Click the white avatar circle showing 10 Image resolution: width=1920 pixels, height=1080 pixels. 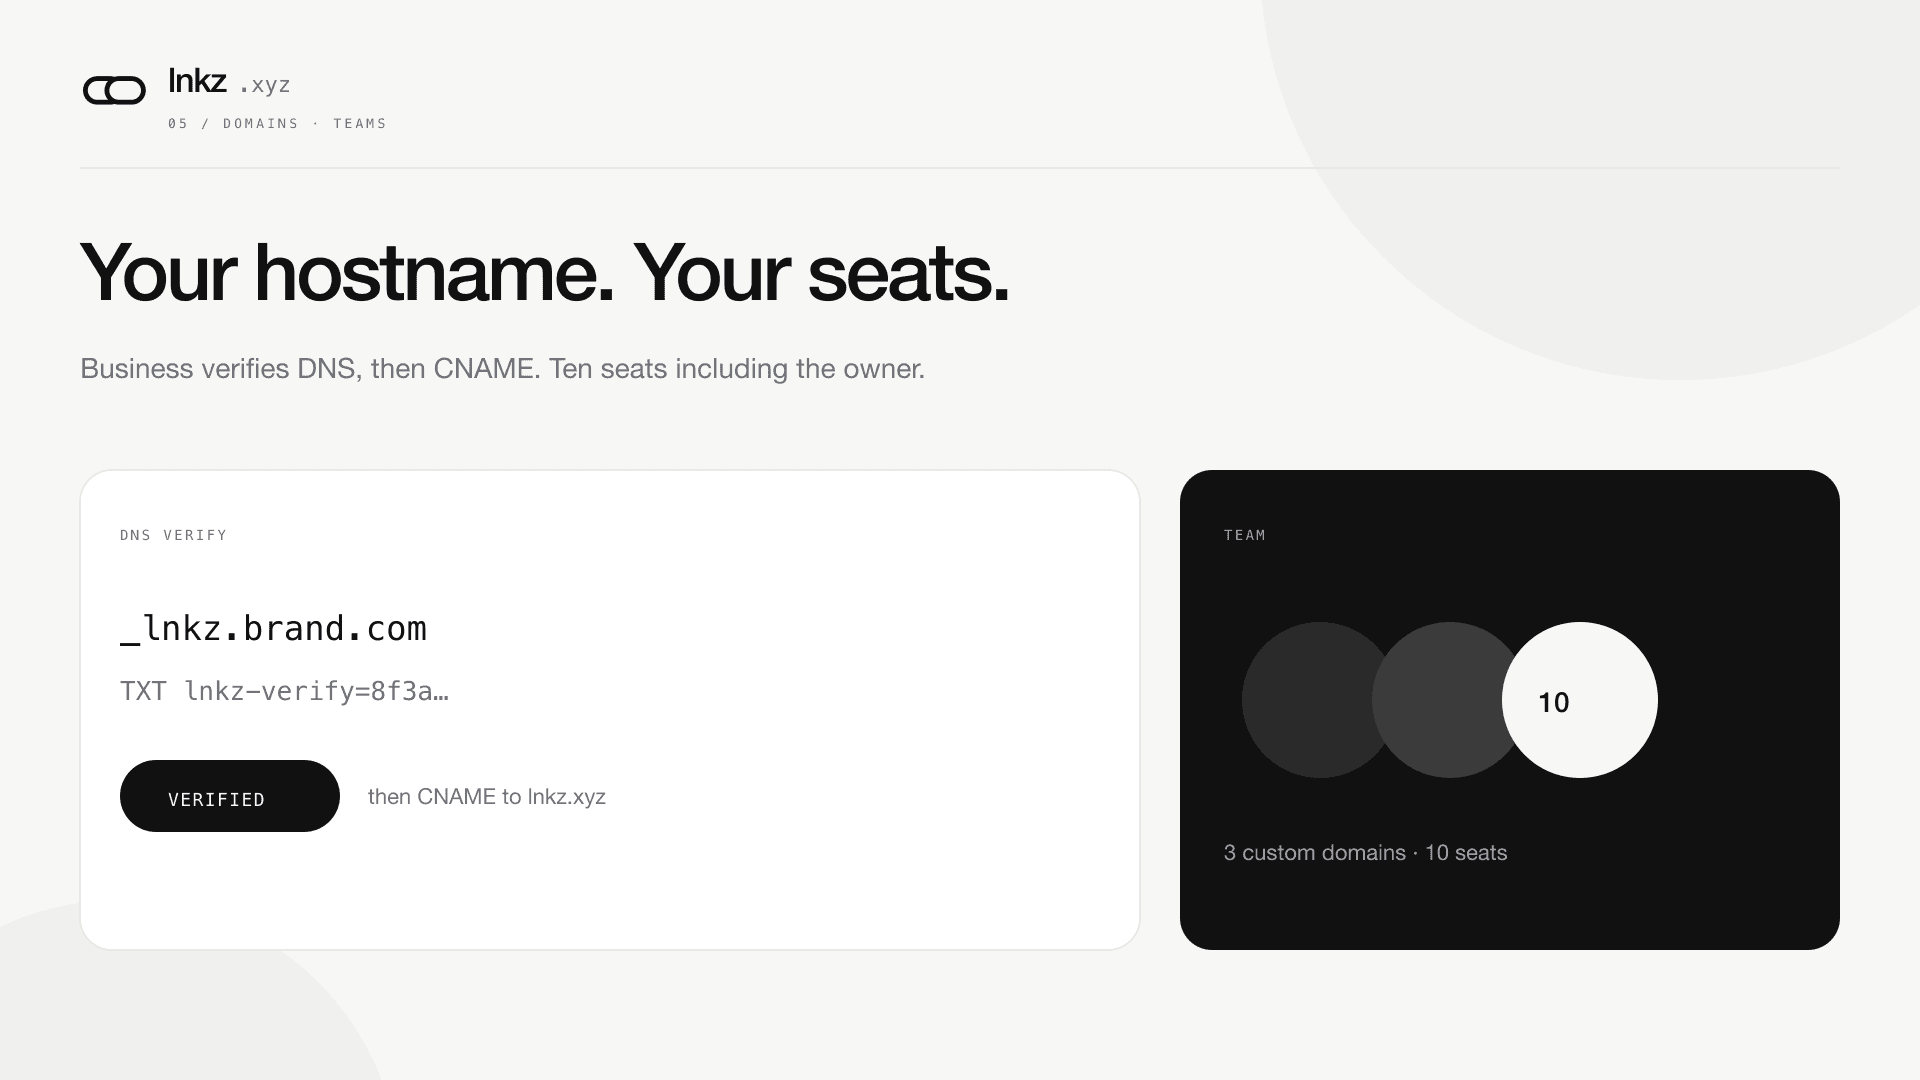pos(1580,700)
